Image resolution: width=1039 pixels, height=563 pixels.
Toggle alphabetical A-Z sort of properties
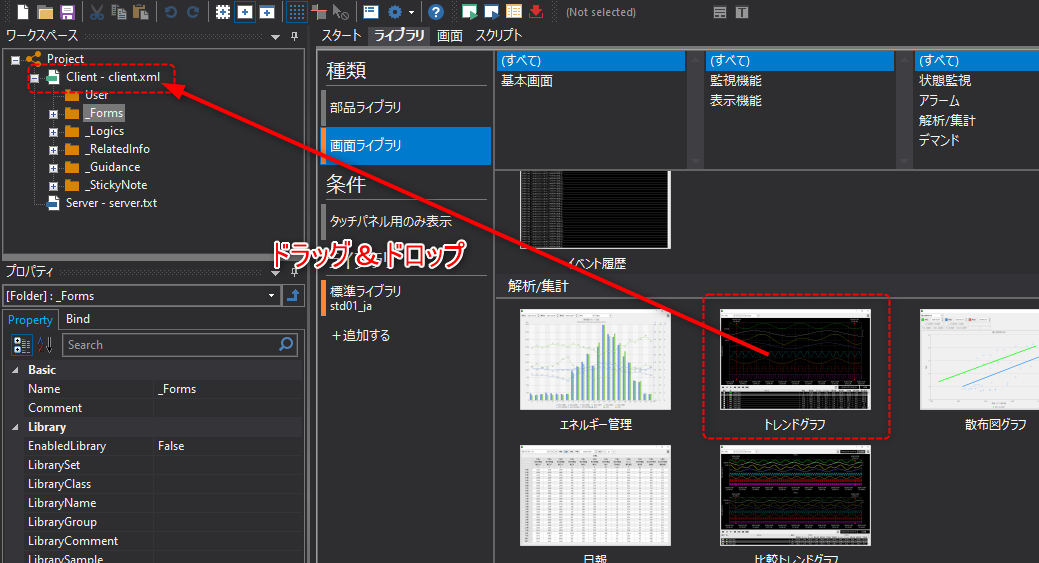click(x=45, y=345)
